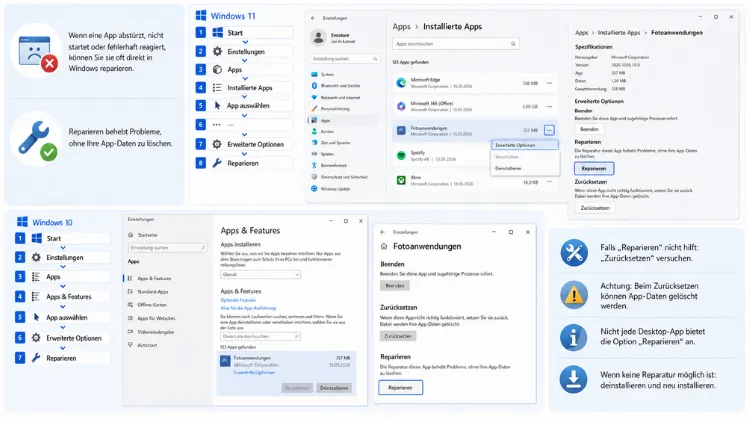Go back in Windows 10 Fotoanwendungen window
Image resolution: width=750 pixels, height=422 pixels.
382,232
